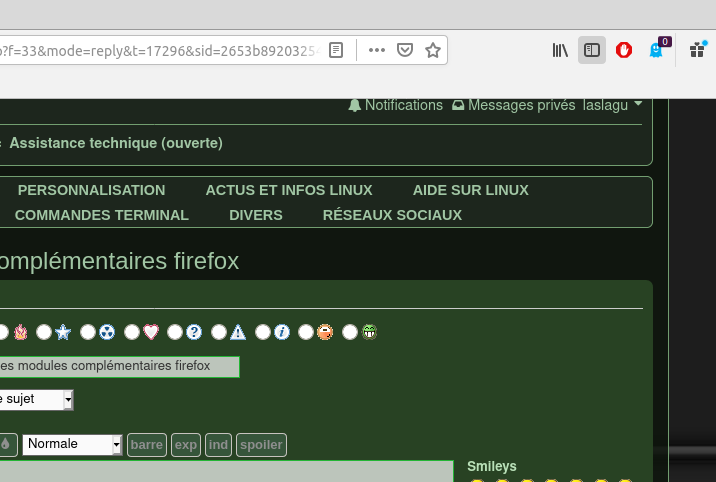Viewport: 716px width, 482px height.
Task: Open ACTUS ET INFOS LINUX menu
Action: coord(289,190)
